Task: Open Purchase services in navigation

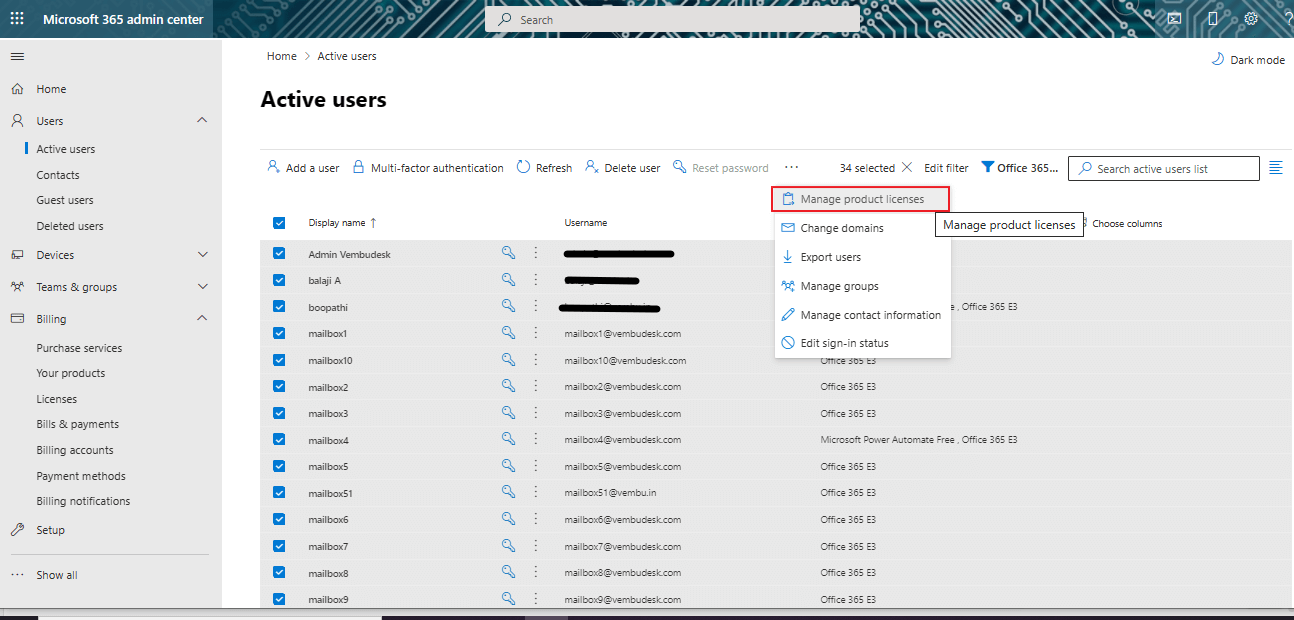Action: [x=79, y=348]
